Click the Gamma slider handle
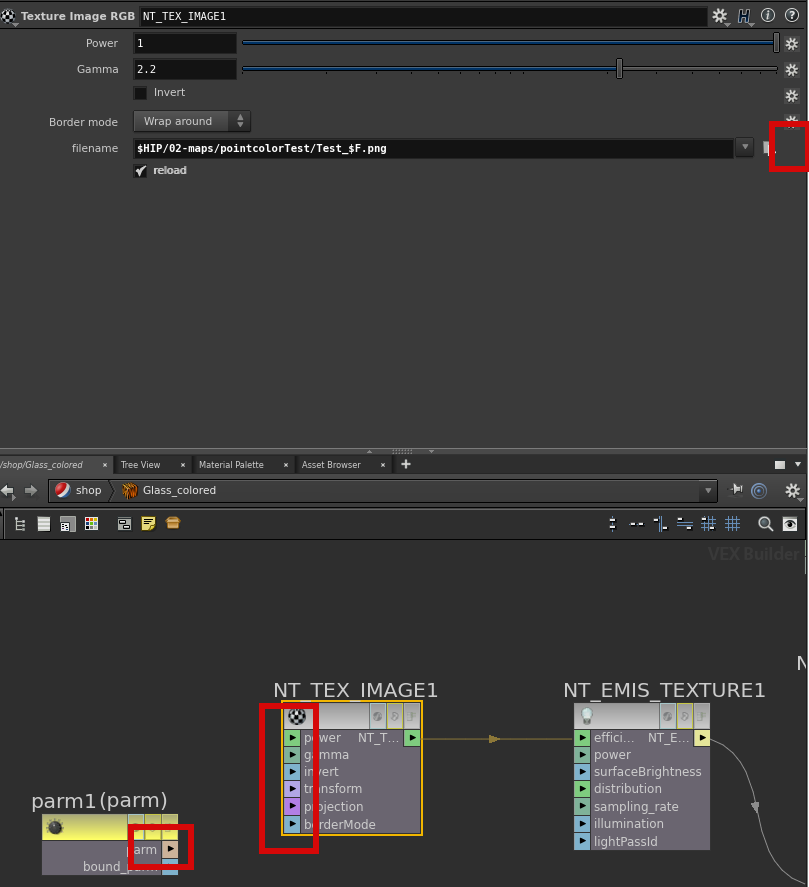 click(619, 69)
